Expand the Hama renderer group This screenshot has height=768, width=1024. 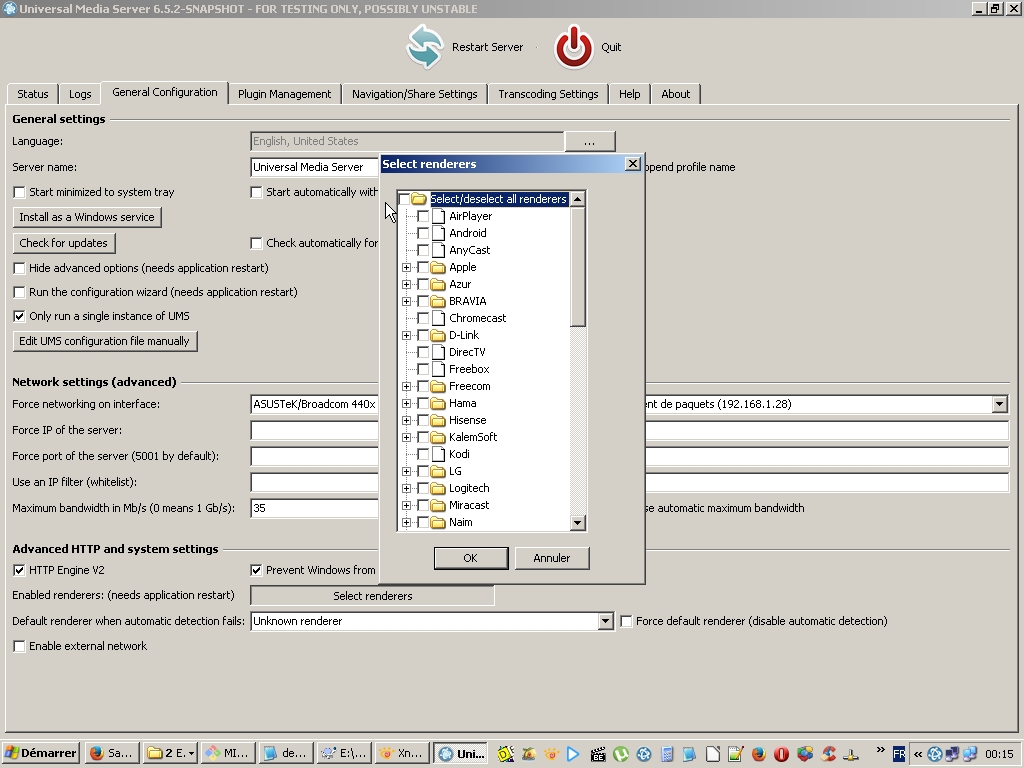tap(406, 403)
